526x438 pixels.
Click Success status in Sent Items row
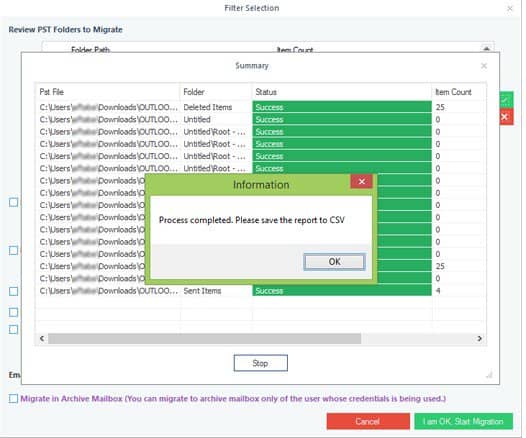click(x=342, y=291)
